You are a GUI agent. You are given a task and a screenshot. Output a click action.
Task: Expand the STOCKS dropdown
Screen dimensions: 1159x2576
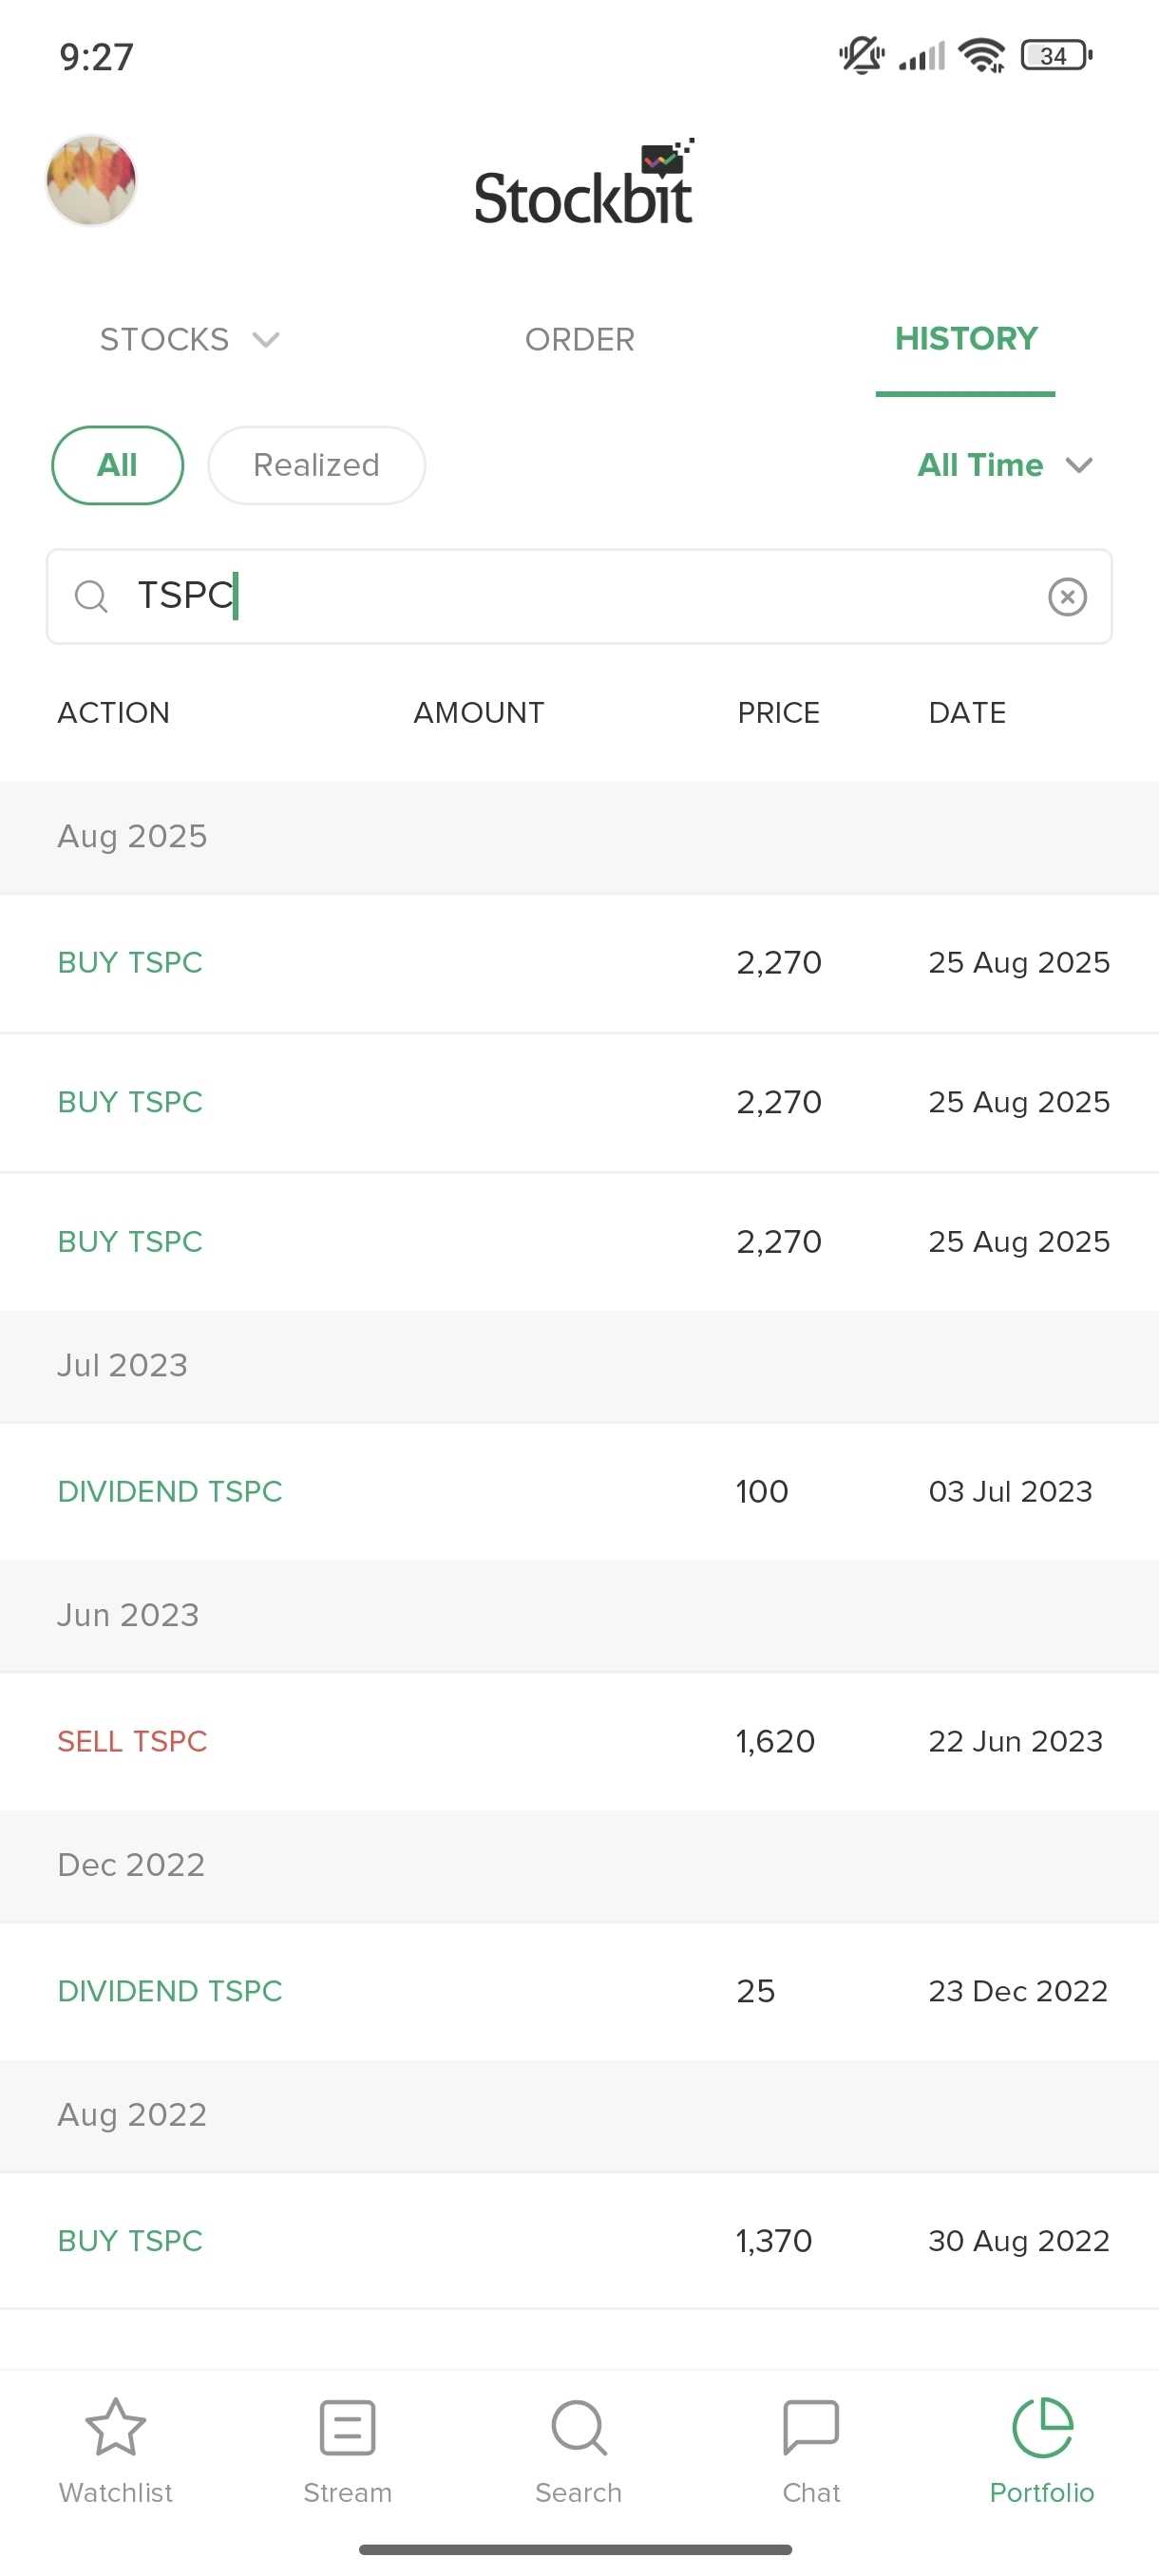pos(189,340)
